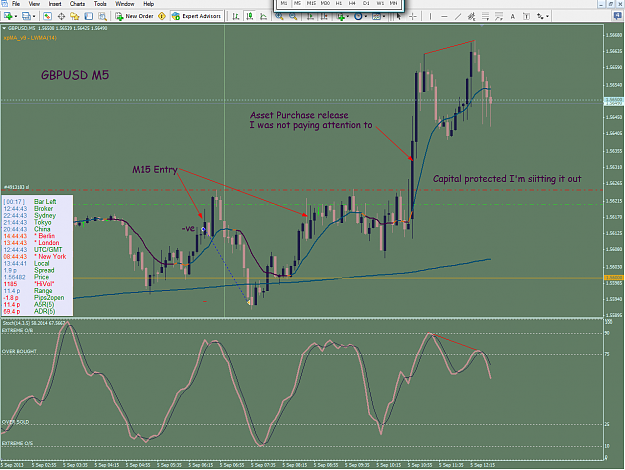Select the MN timeframe button

coord(393,3)
